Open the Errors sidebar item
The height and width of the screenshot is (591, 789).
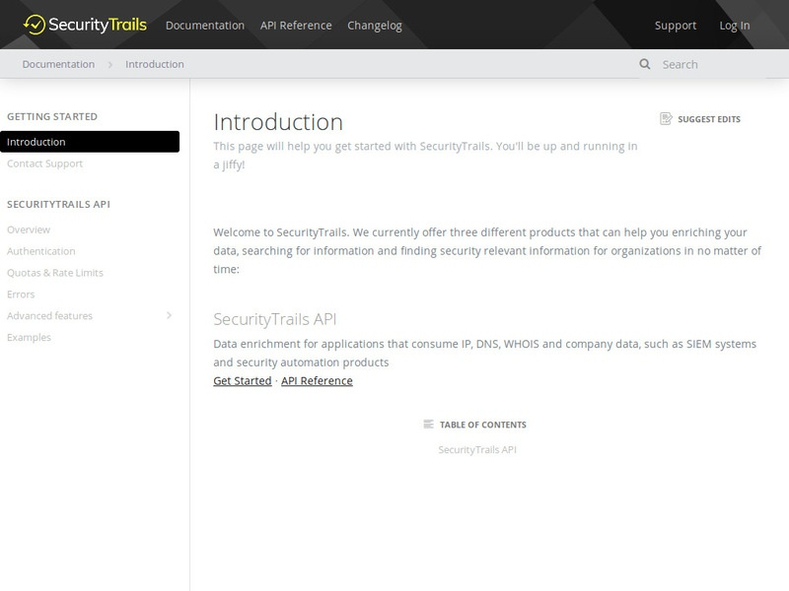tap(21, 294)
